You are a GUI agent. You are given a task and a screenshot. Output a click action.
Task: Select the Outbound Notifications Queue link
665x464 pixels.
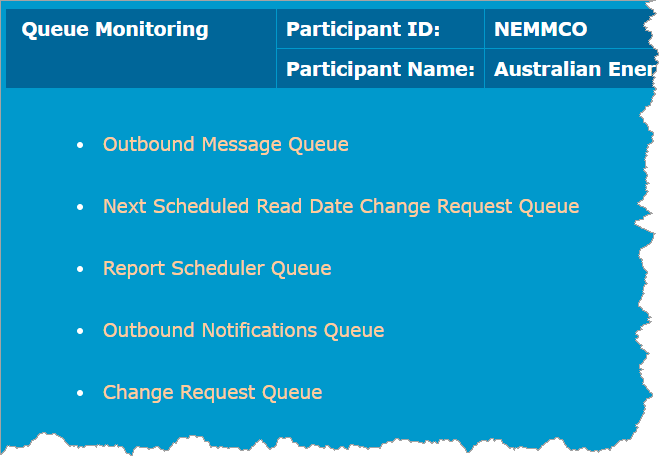tap(243, 331)
